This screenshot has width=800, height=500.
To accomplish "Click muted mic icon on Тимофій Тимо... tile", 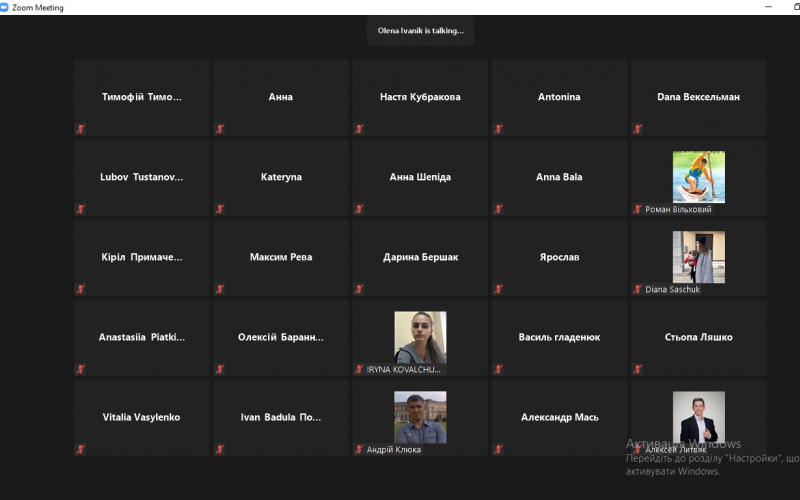I will 81,129.
